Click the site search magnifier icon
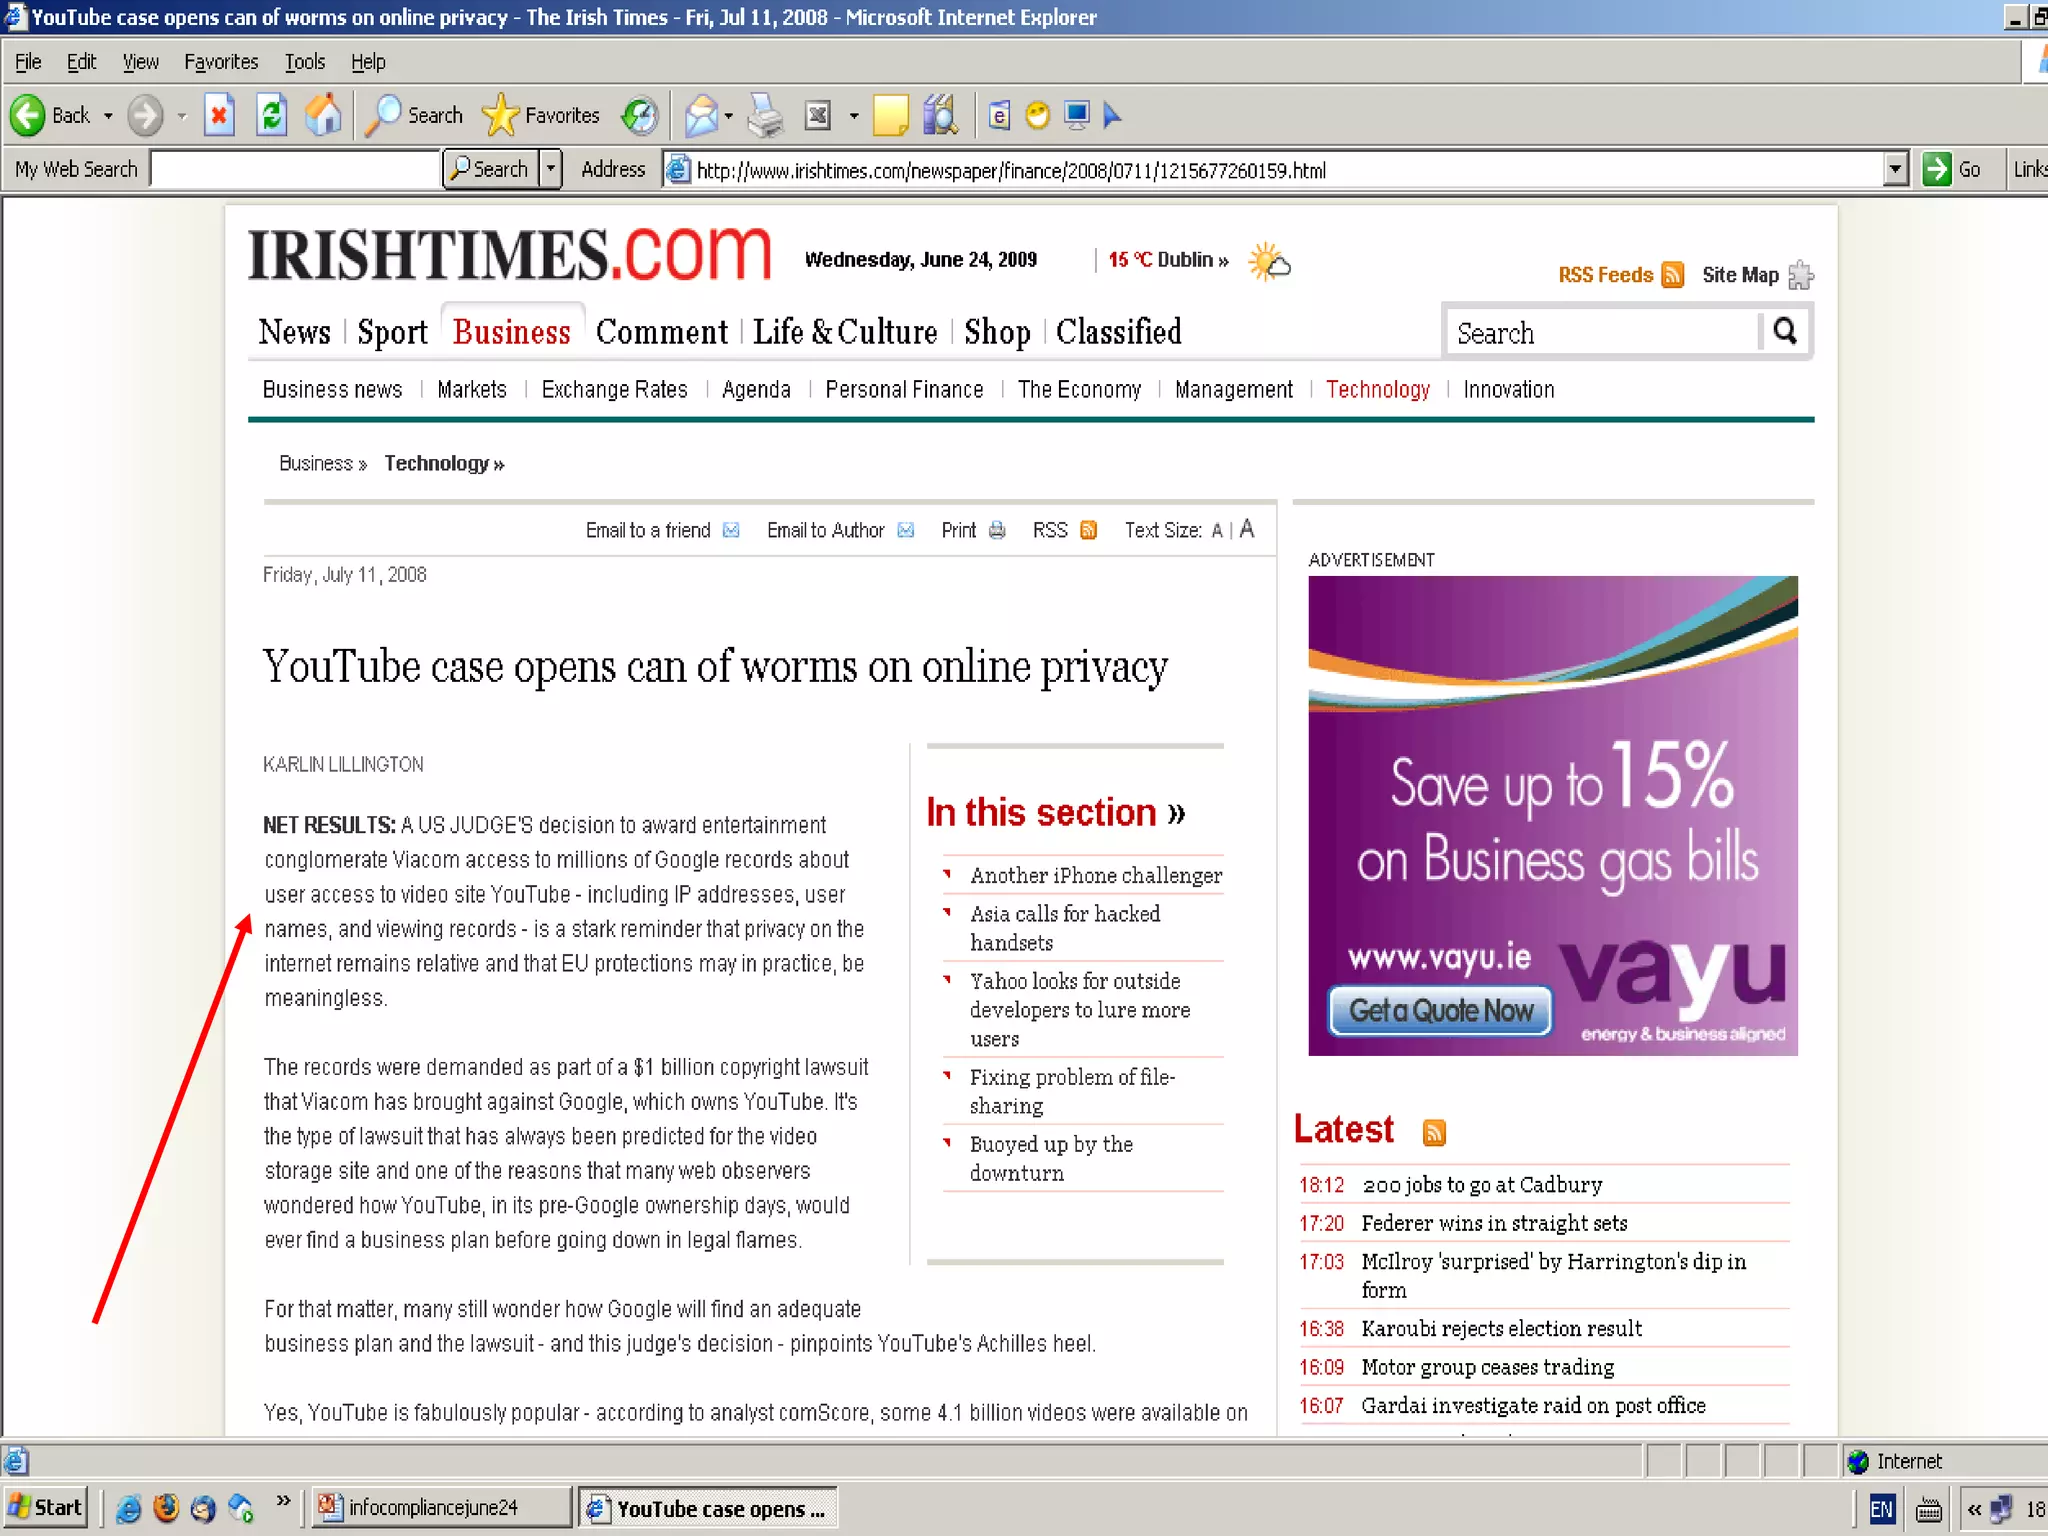Image resolution: width=2048 pixels, height=1536 pixels. [x=1785, y=331]
